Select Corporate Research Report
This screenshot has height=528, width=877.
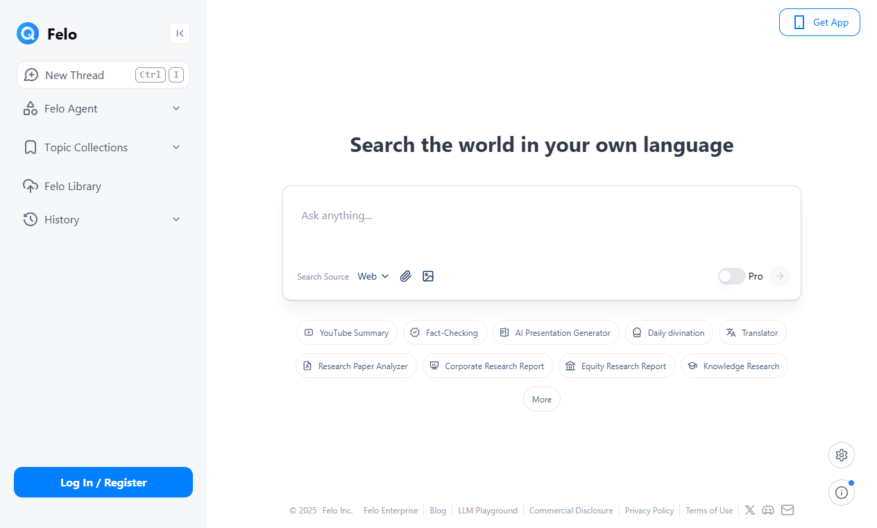pos(488,366)
